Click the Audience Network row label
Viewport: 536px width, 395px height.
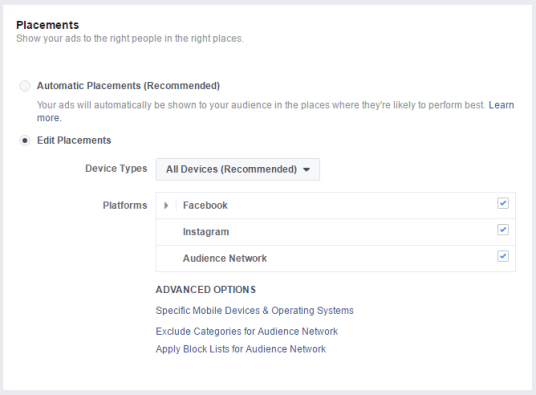(x=225, y=258)
